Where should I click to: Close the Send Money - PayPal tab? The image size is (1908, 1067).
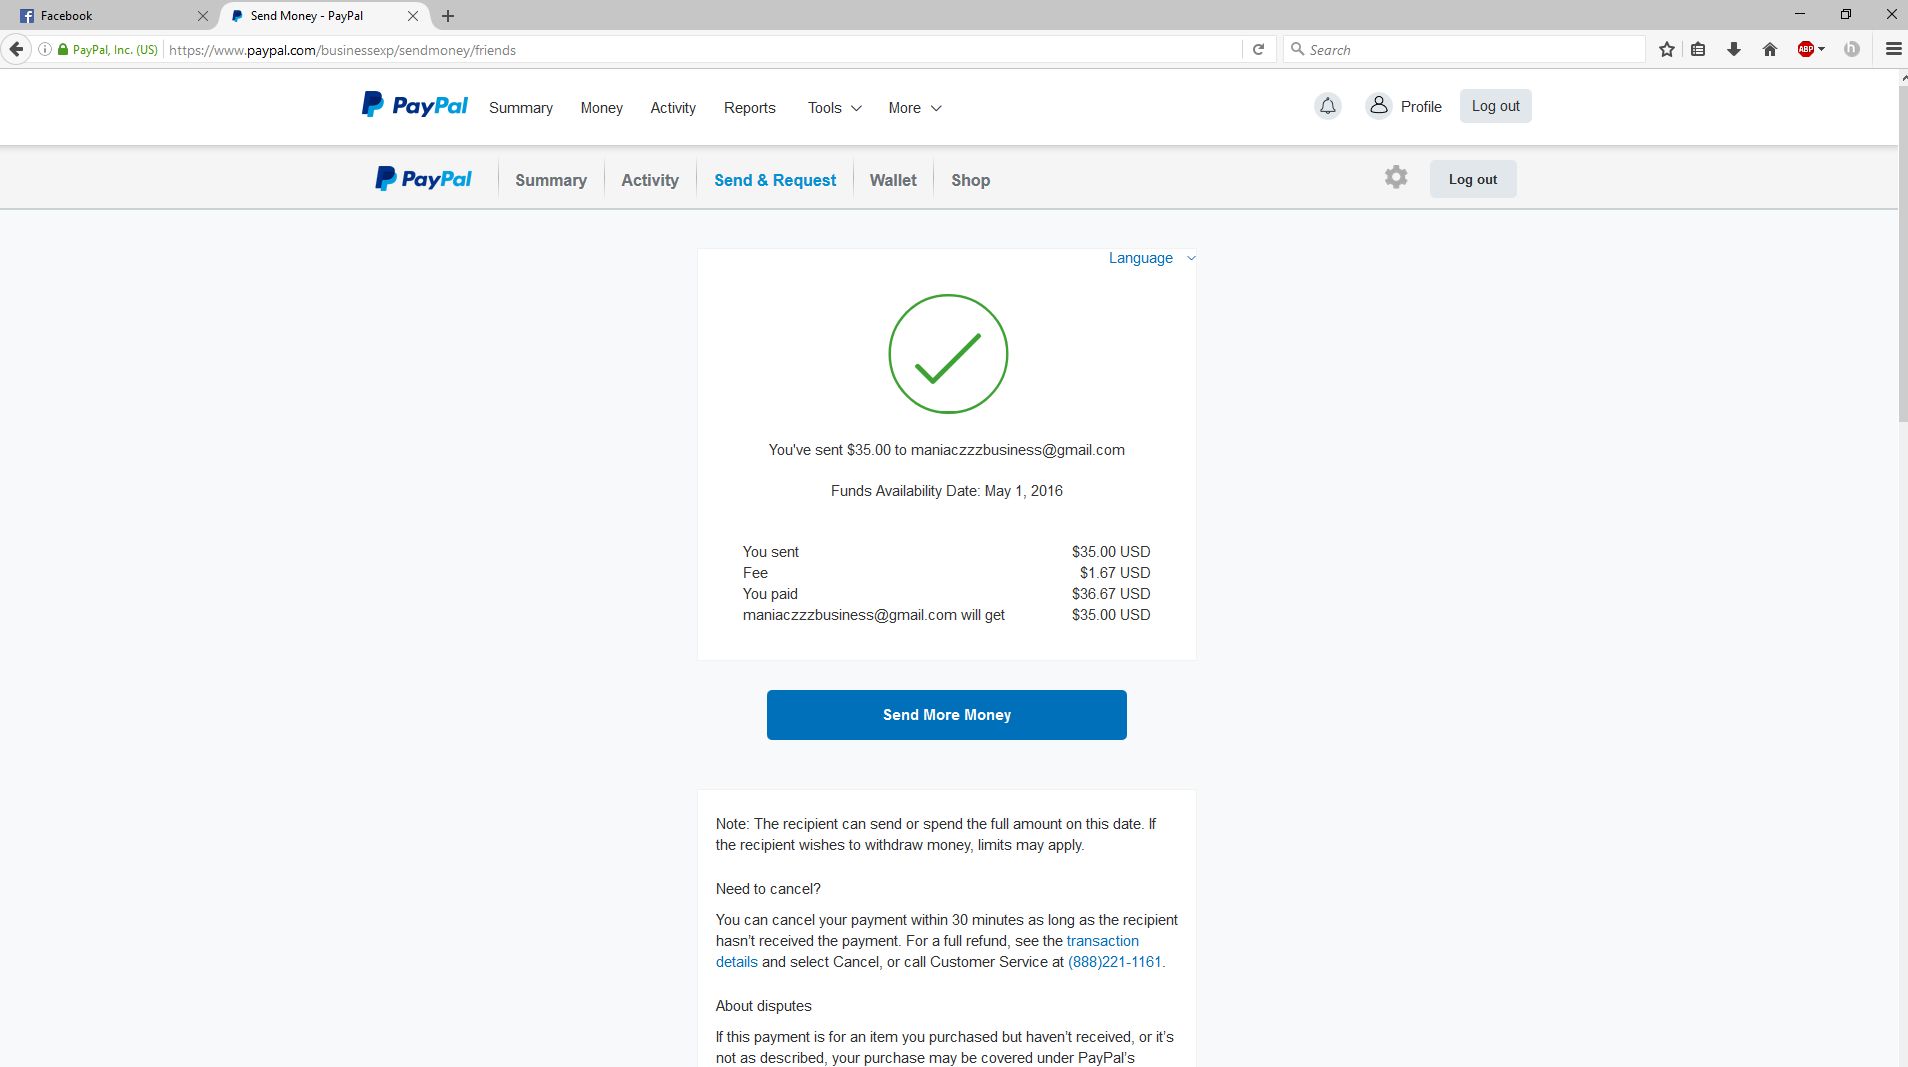point(413,16)
